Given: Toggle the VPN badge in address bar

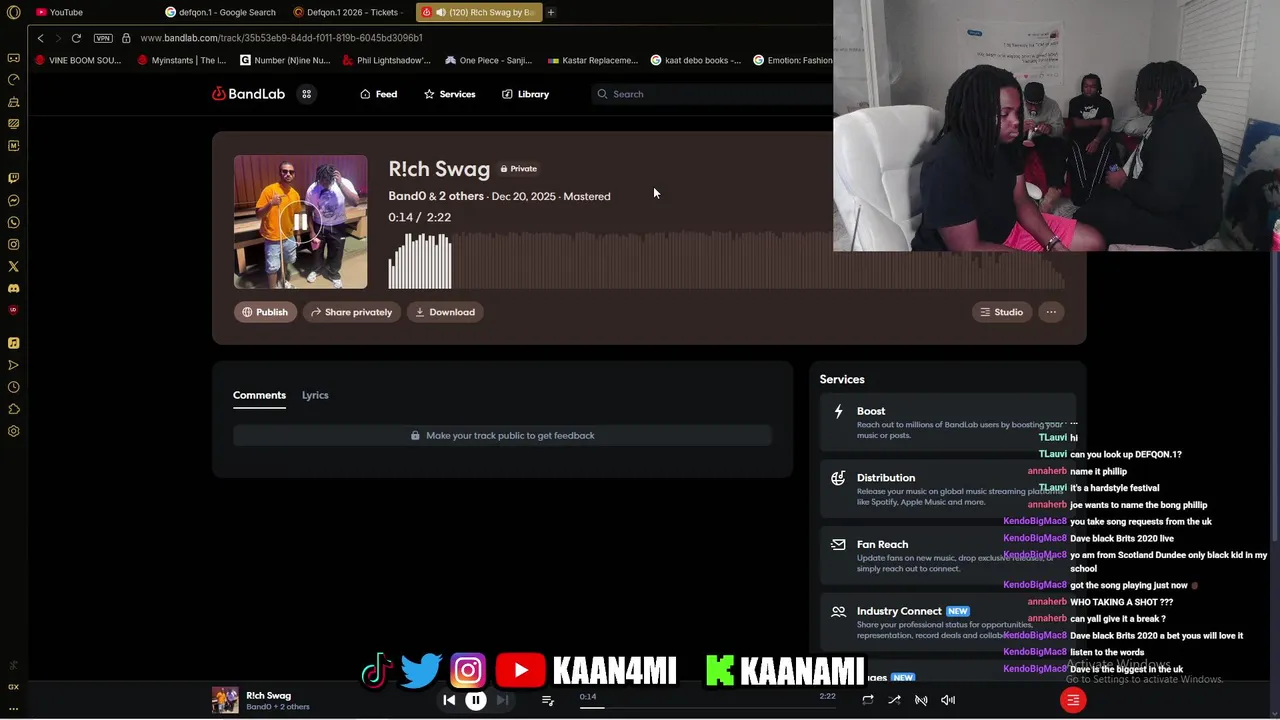Looking at the screenshot, I should tap(103, 38).
